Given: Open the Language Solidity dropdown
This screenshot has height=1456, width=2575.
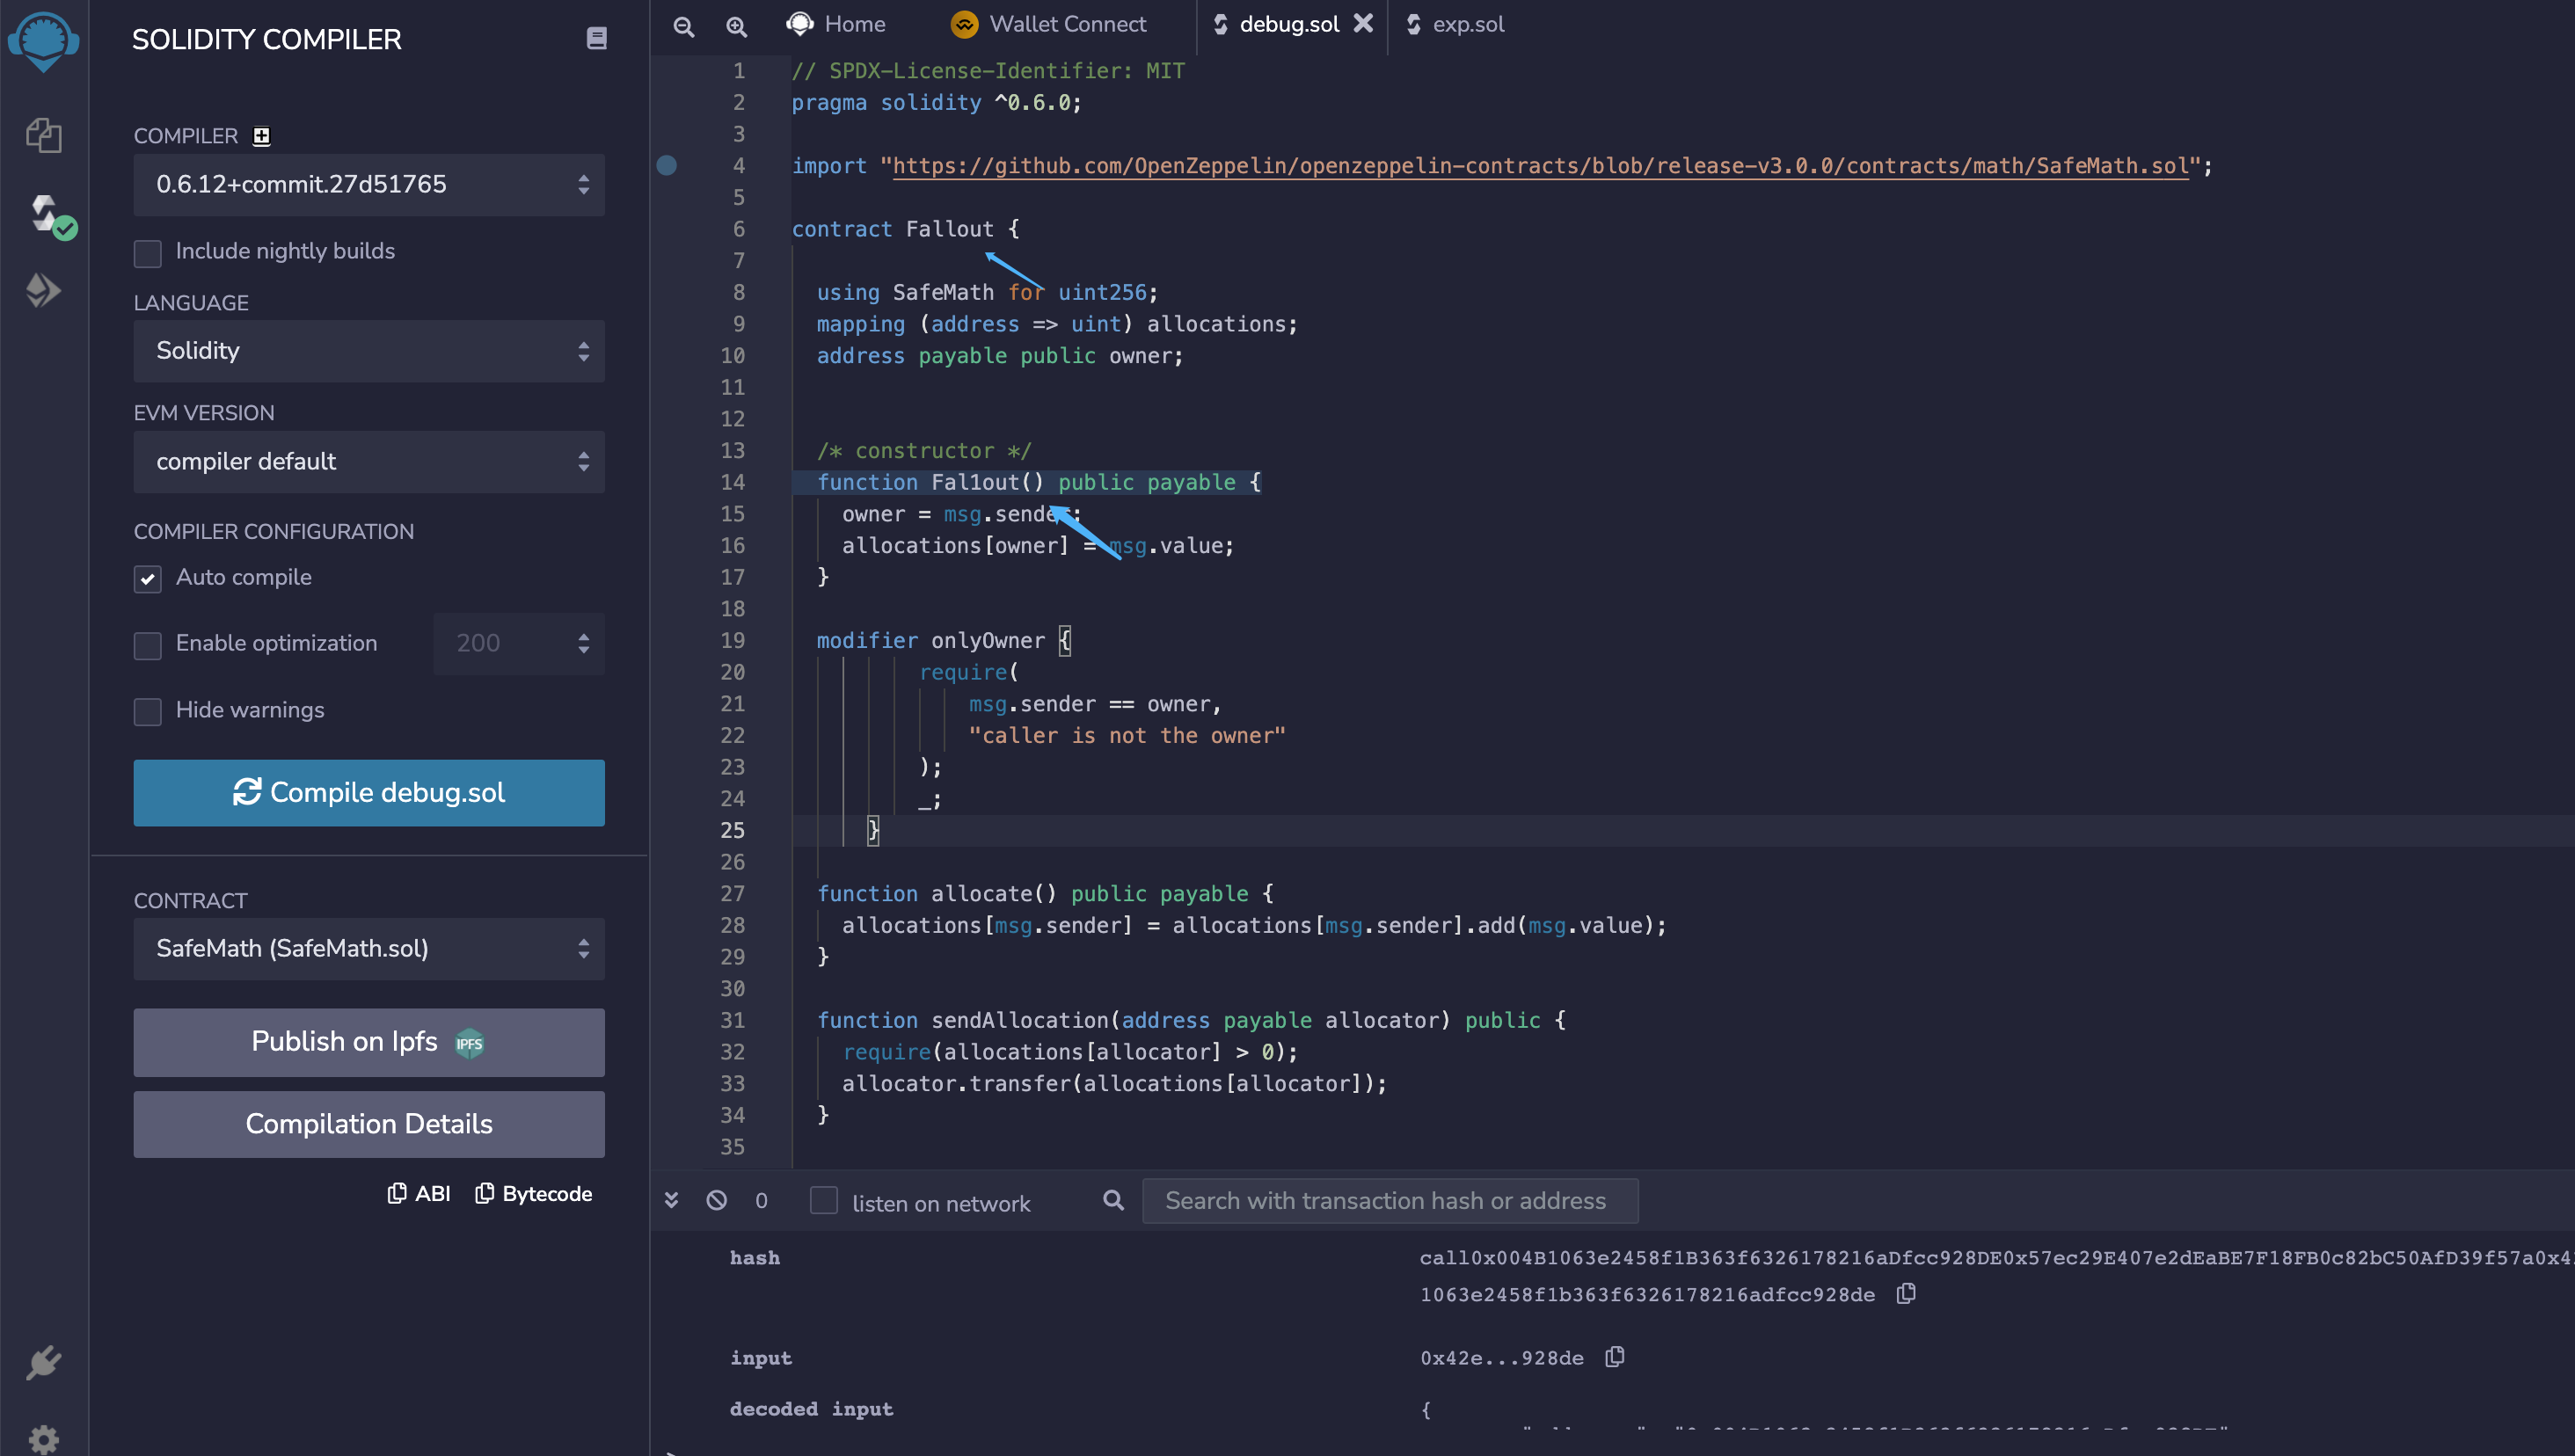Looking at the screenshot, I should 369,351.
